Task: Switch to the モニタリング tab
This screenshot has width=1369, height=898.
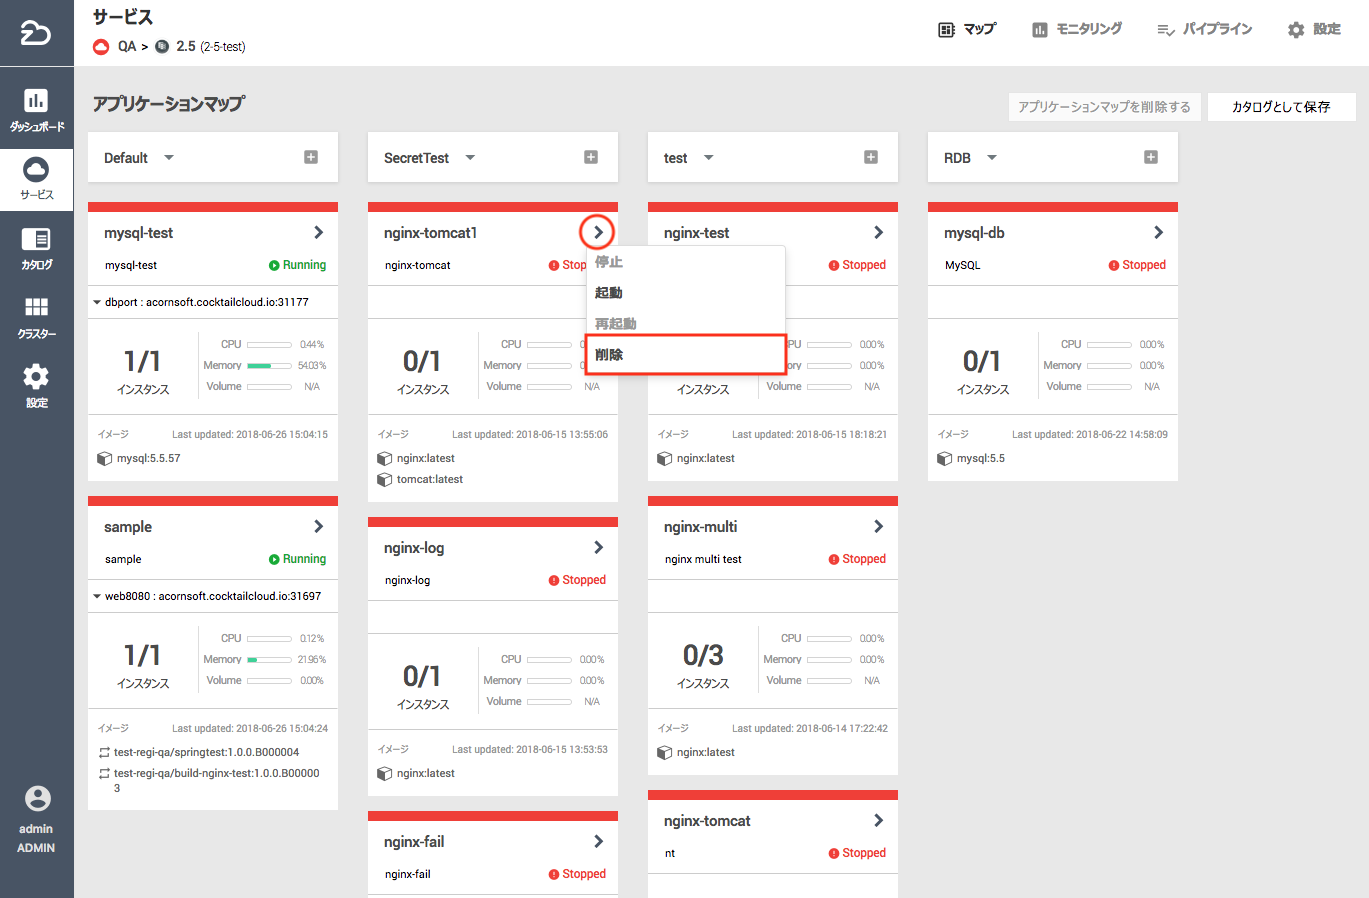Action: coord(1077,29)
